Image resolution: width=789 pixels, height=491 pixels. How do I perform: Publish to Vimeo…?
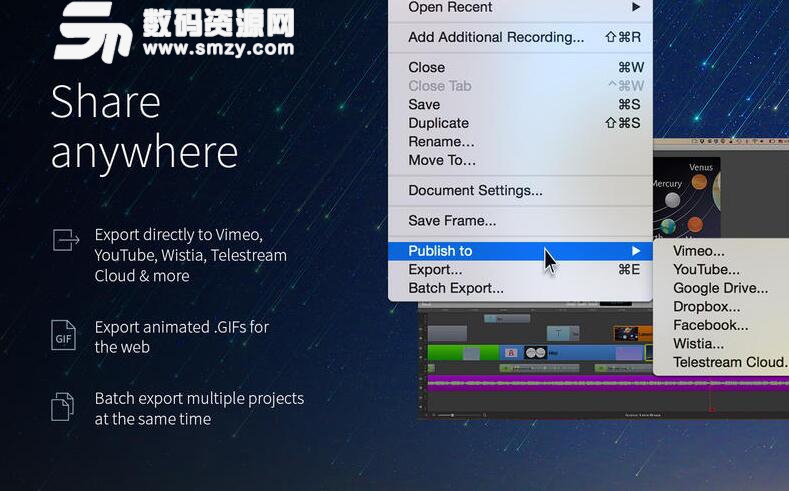(699, 251)
